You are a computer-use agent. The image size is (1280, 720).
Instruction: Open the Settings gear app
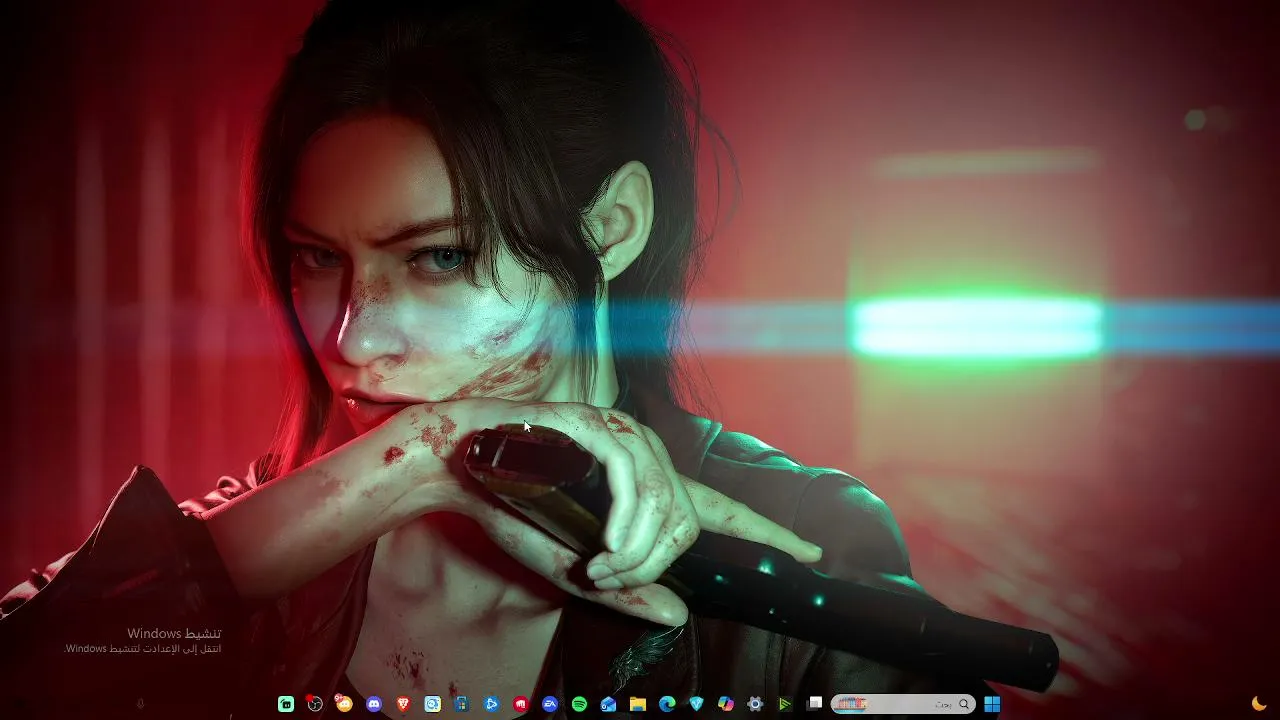click(x=755, y=704)
